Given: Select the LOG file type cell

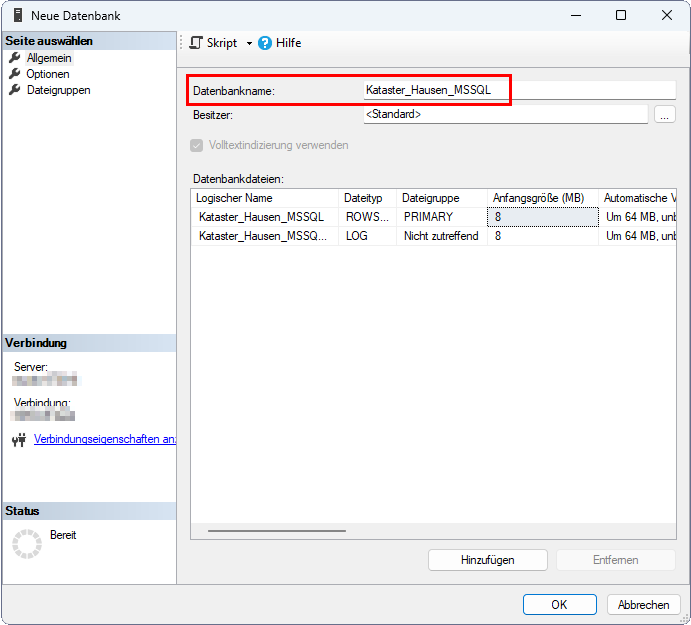Looking at the screenshot, I should 368,236.
